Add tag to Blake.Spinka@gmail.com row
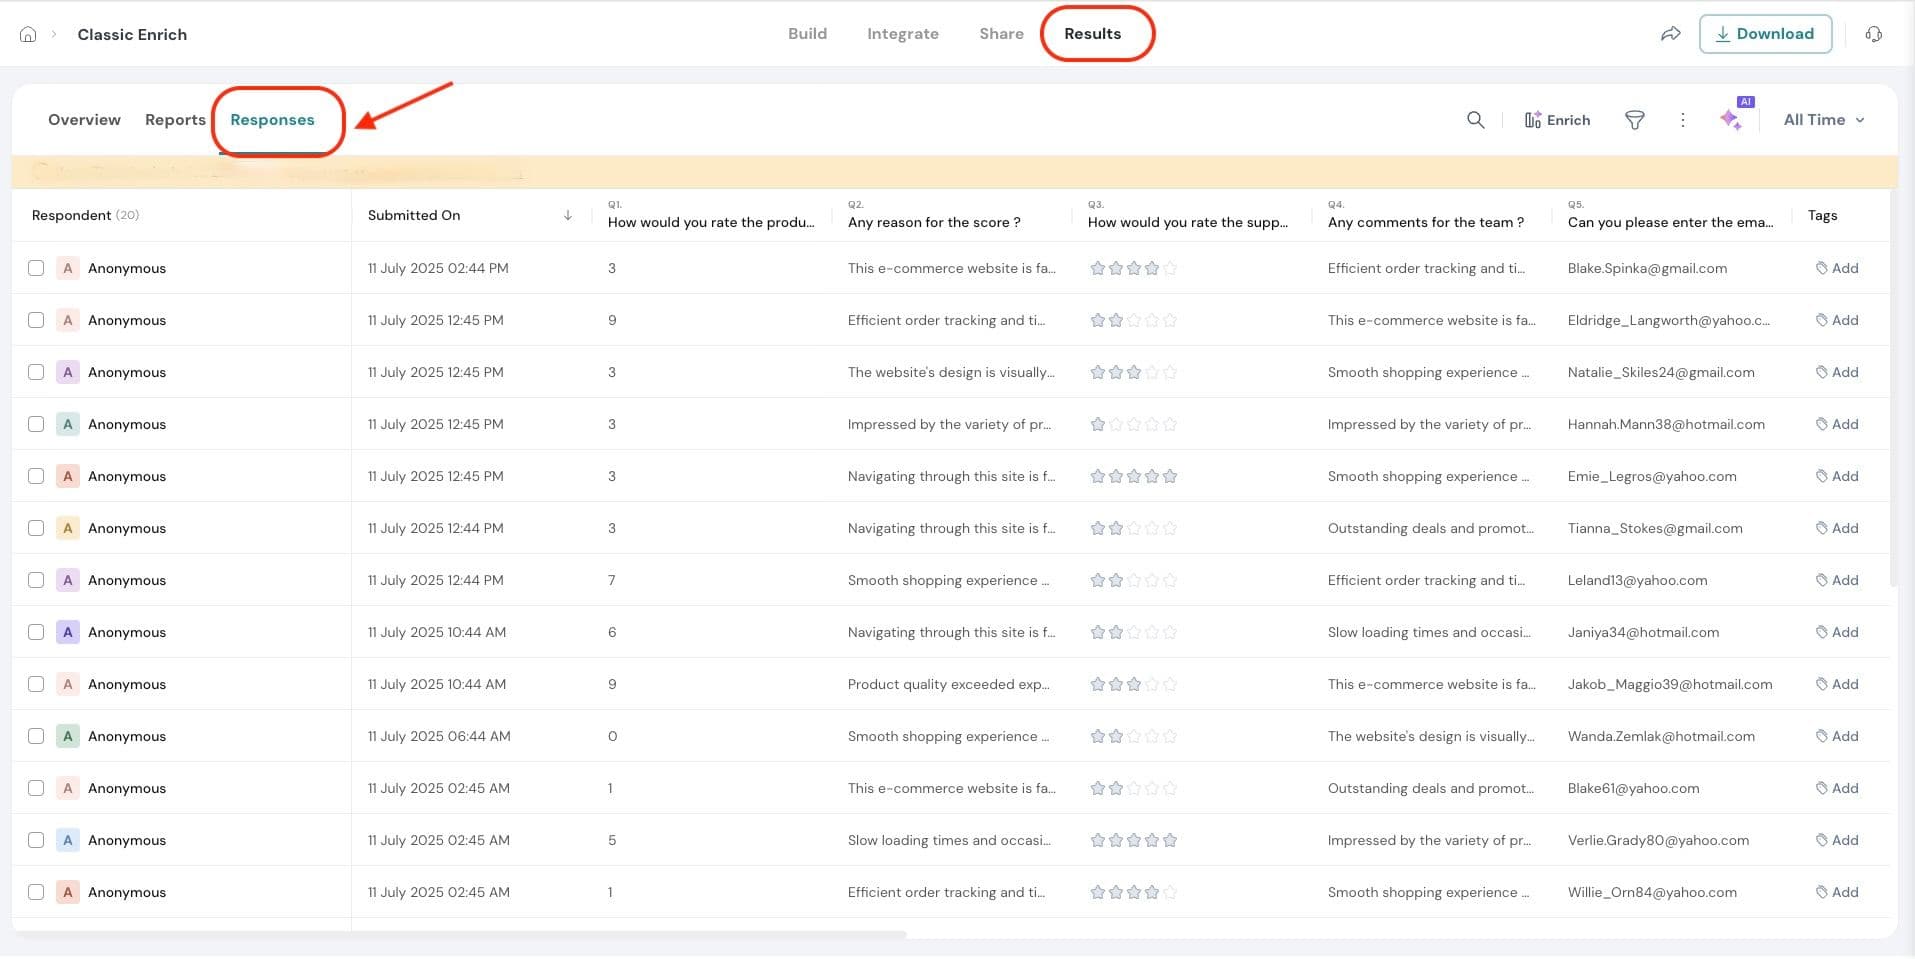Image resolution: width=1915 pixels, height=959 pixels. point(1837,268)
